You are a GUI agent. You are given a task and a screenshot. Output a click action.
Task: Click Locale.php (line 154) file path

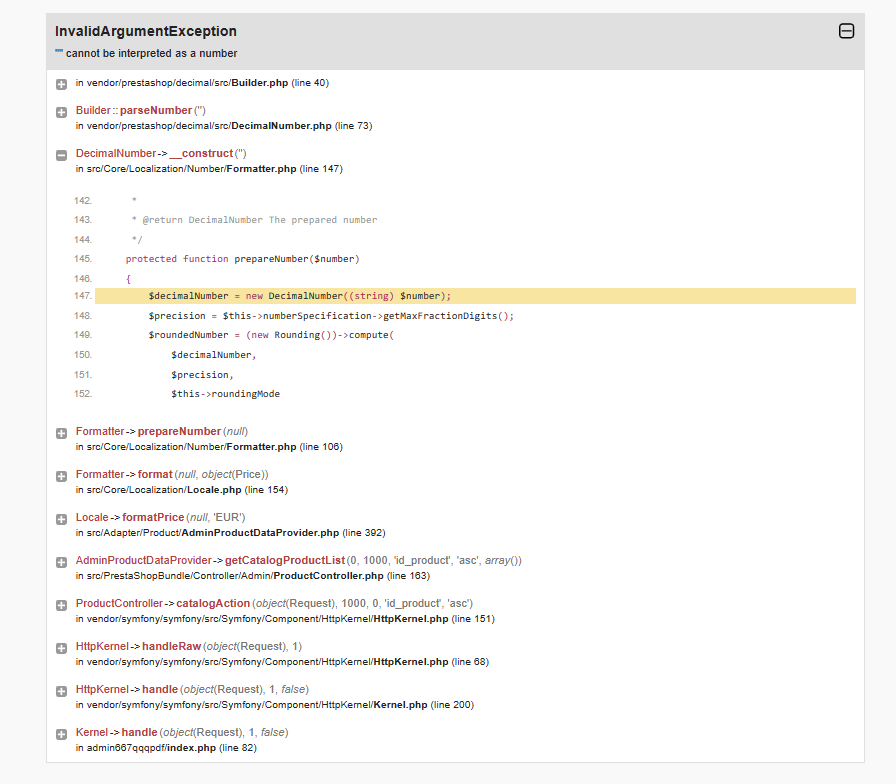pyautogui.click(x=182, y=490)
